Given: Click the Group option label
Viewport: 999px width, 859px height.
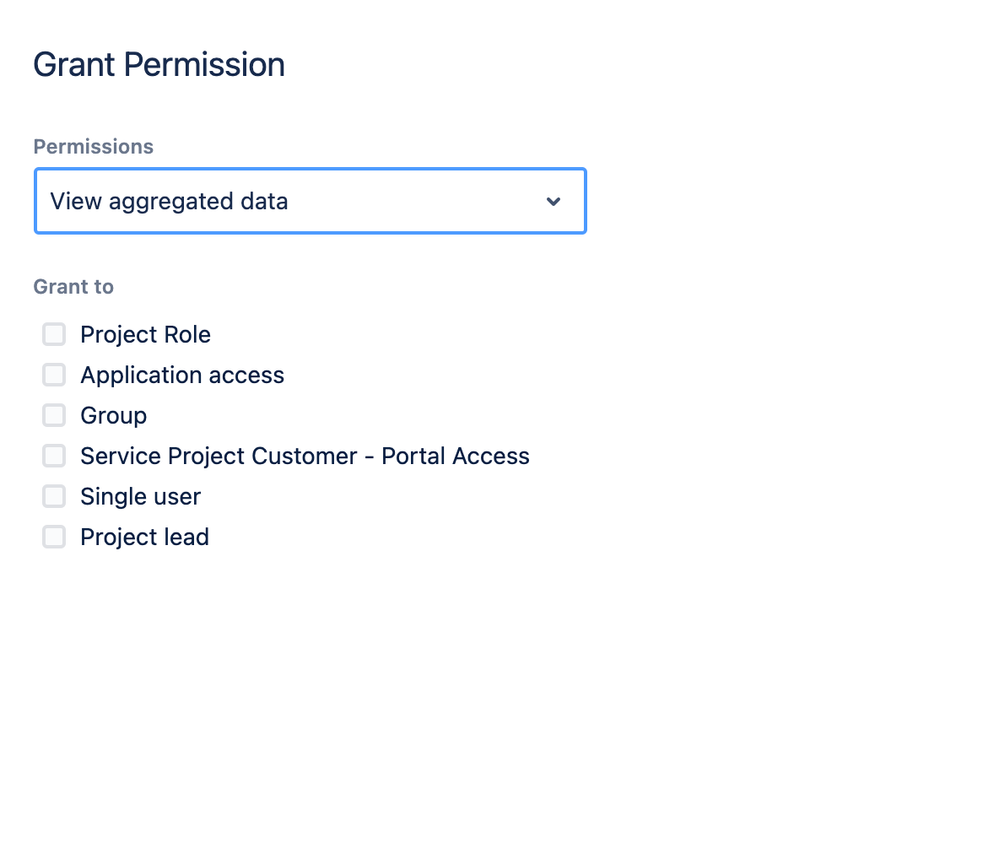Looking at the screenshot, I should [113, 415].
